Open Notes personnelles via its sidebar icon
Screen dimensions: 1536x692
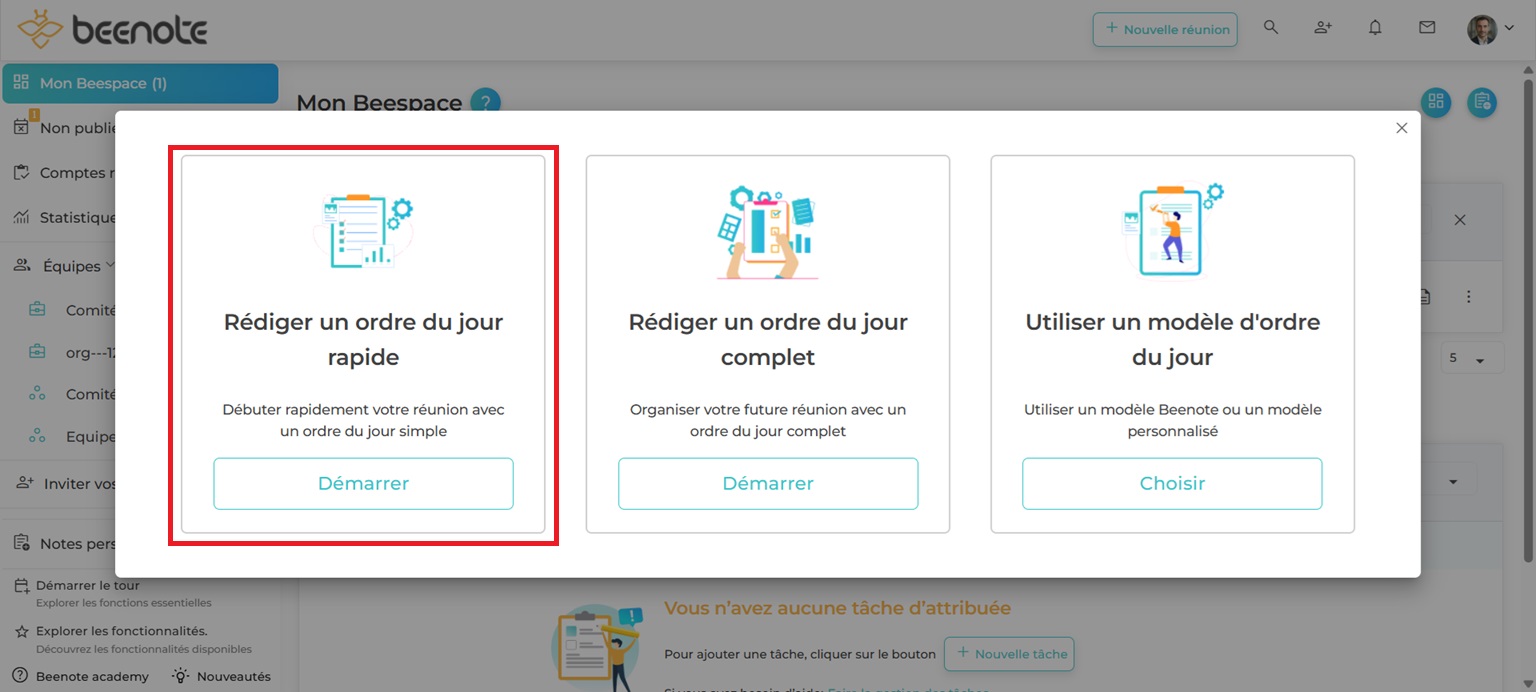coord(21,542)
